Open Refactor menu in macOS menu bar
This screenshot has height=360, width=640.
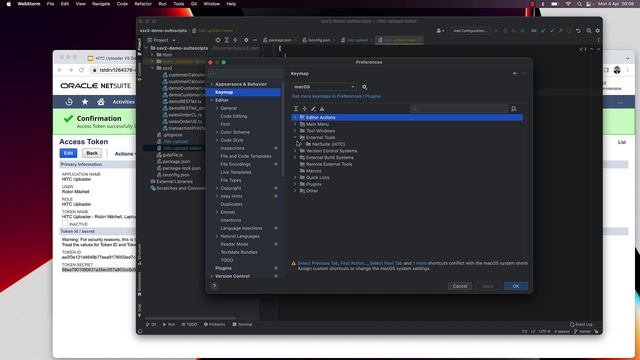(143, 4)
